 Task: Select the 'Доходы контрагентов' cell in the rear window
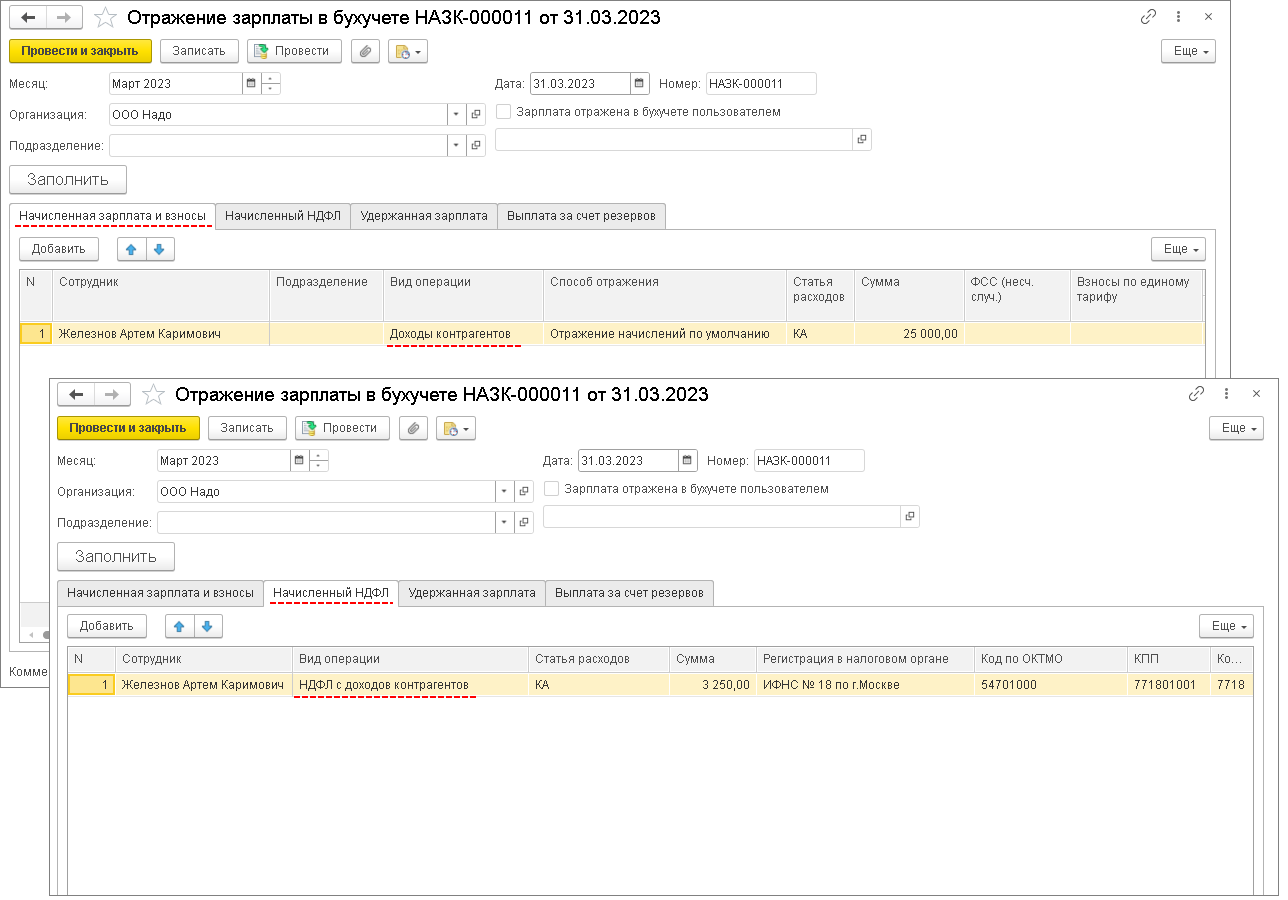462,334
